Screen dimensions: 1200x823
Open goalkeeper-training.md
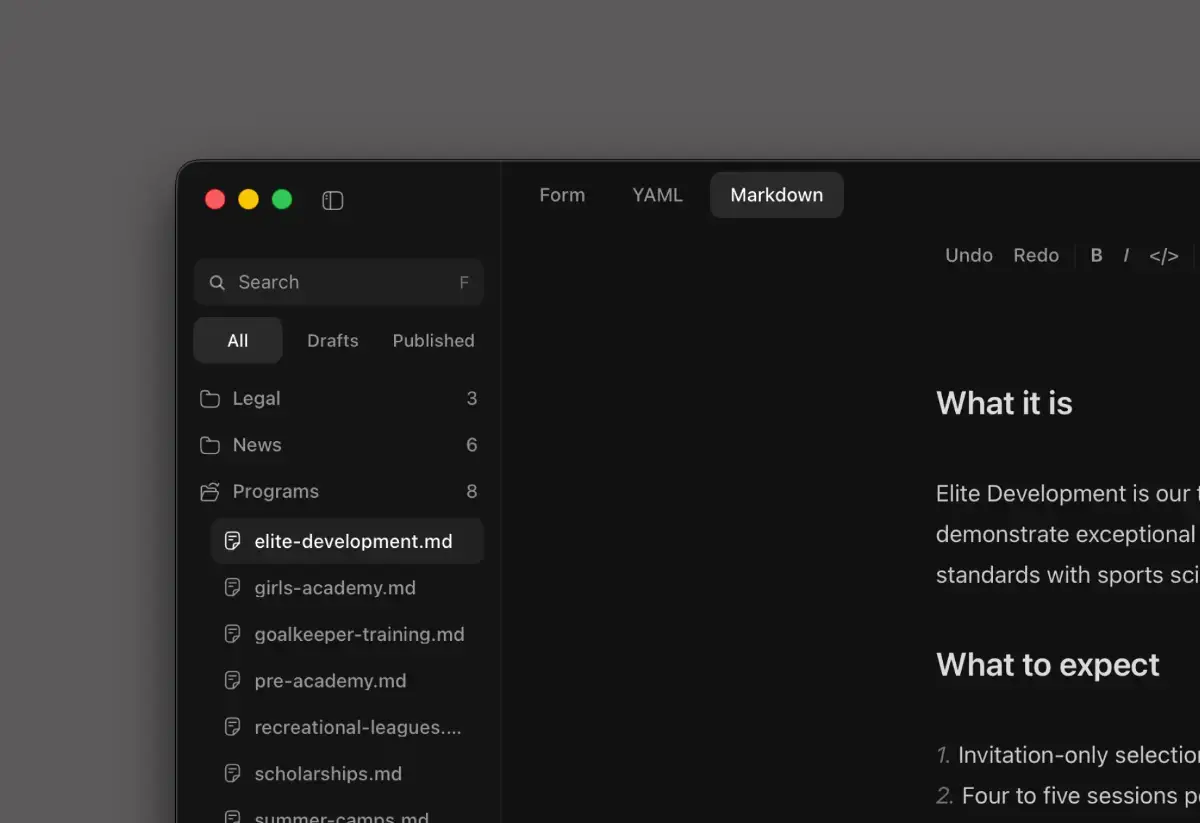click(x=348, y=634)
